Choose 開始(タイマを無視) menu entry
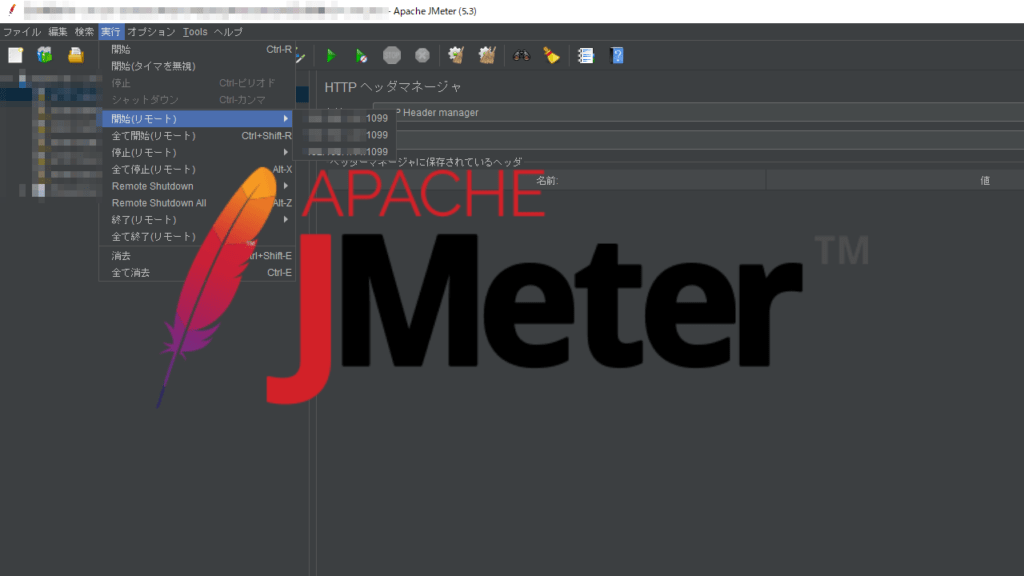This screenshot has width=1024, height=576. 197,66
